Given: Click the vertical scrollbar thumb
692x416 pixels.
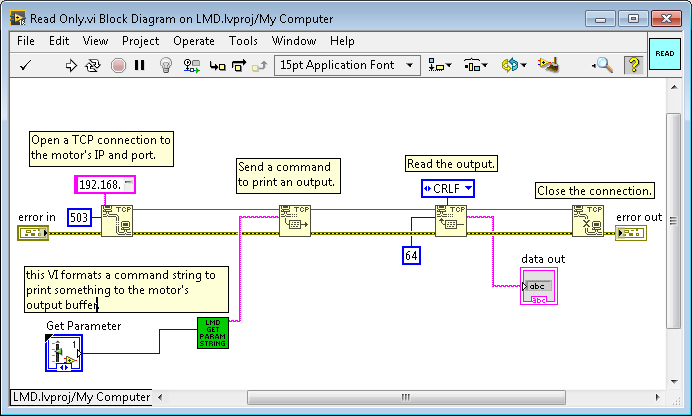Looking at the screenshot, I should 674,221.
